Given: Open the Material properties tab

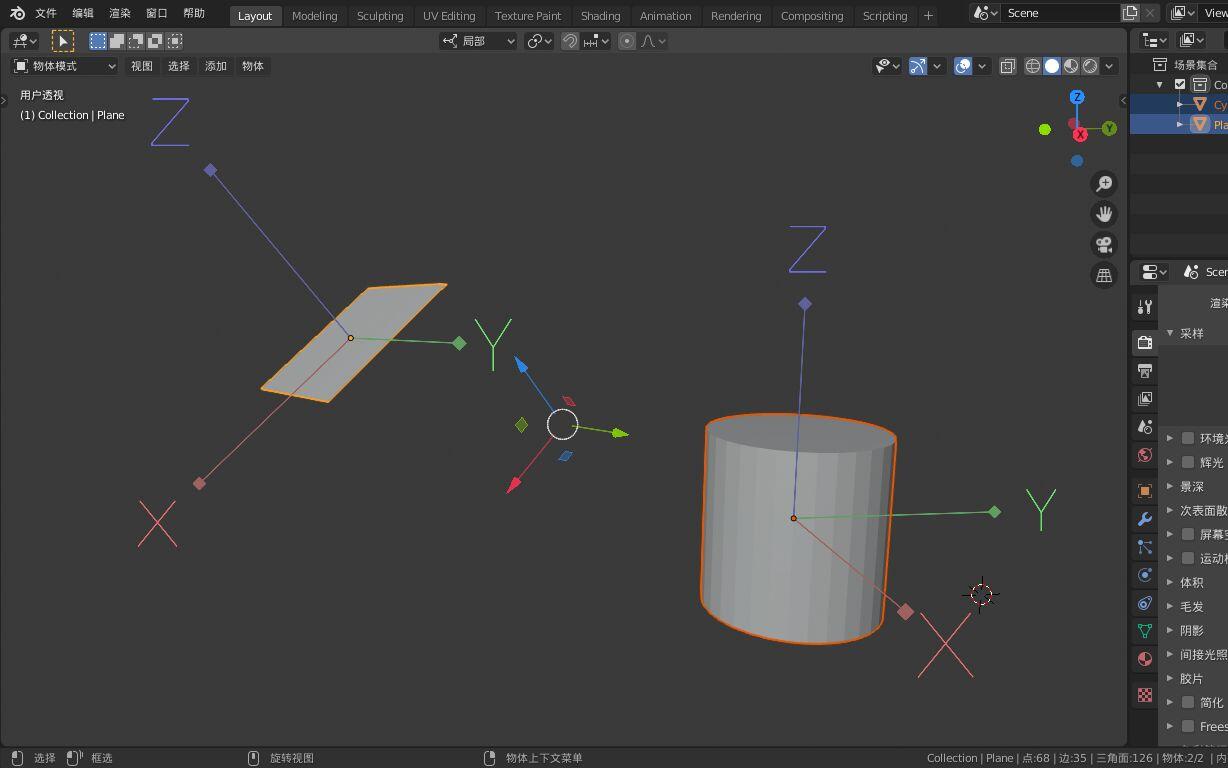Looking at the screenshot, I should point(1145,659).
